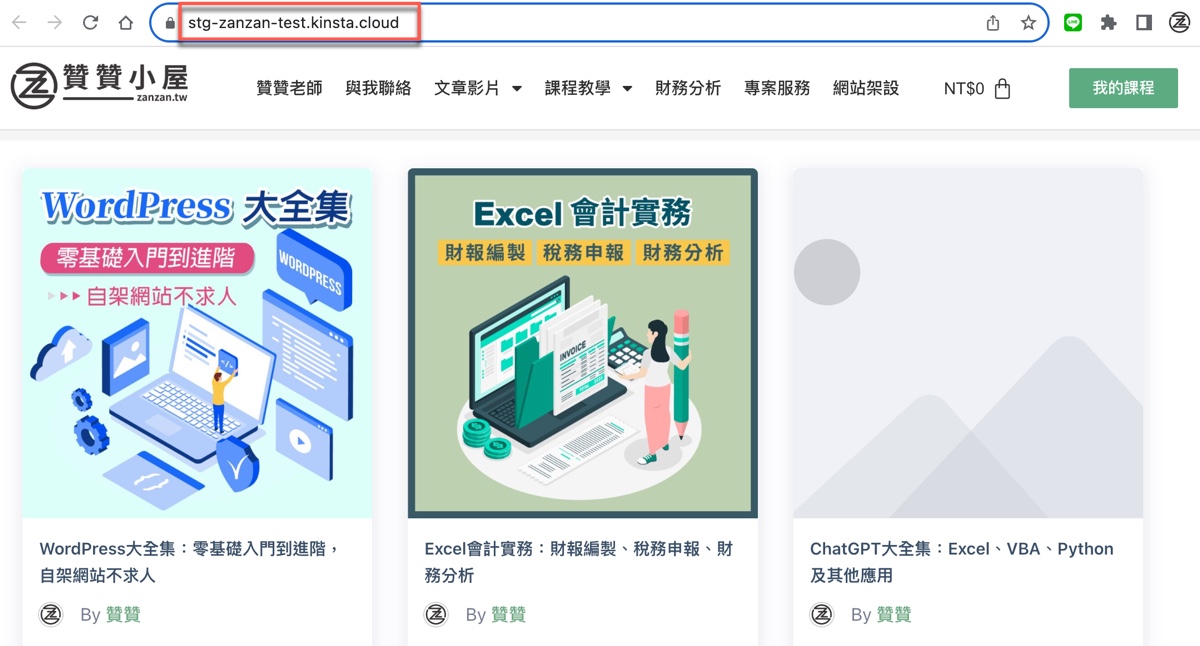Select 文章影片 in navigation

tap(467, 88)
